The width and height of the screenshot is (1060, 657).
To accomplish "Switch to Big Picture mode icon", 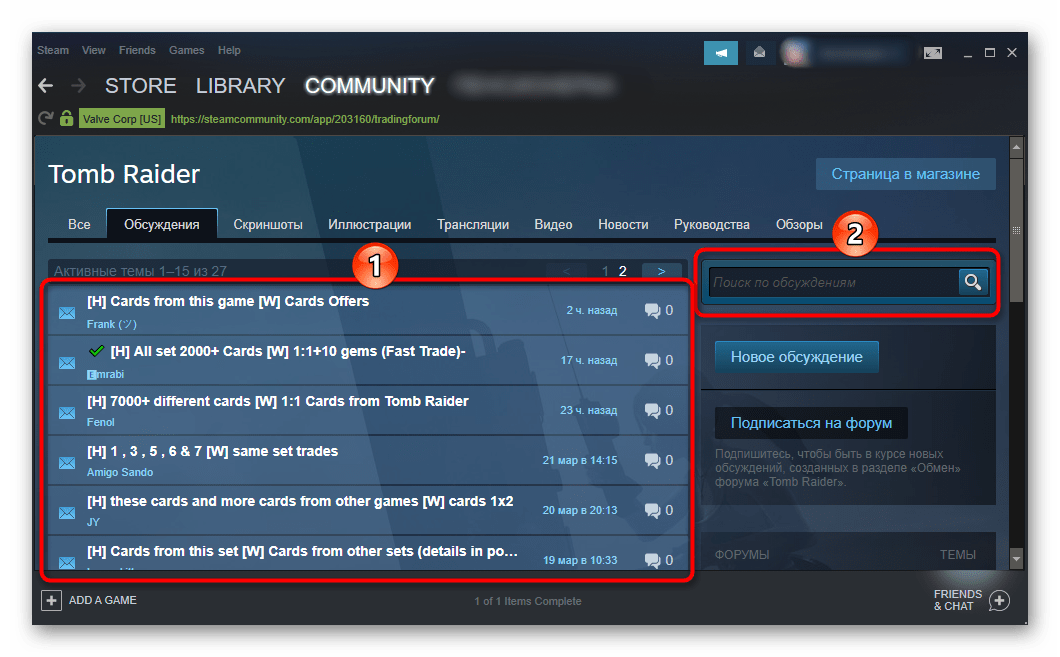I will pos(932,53).
